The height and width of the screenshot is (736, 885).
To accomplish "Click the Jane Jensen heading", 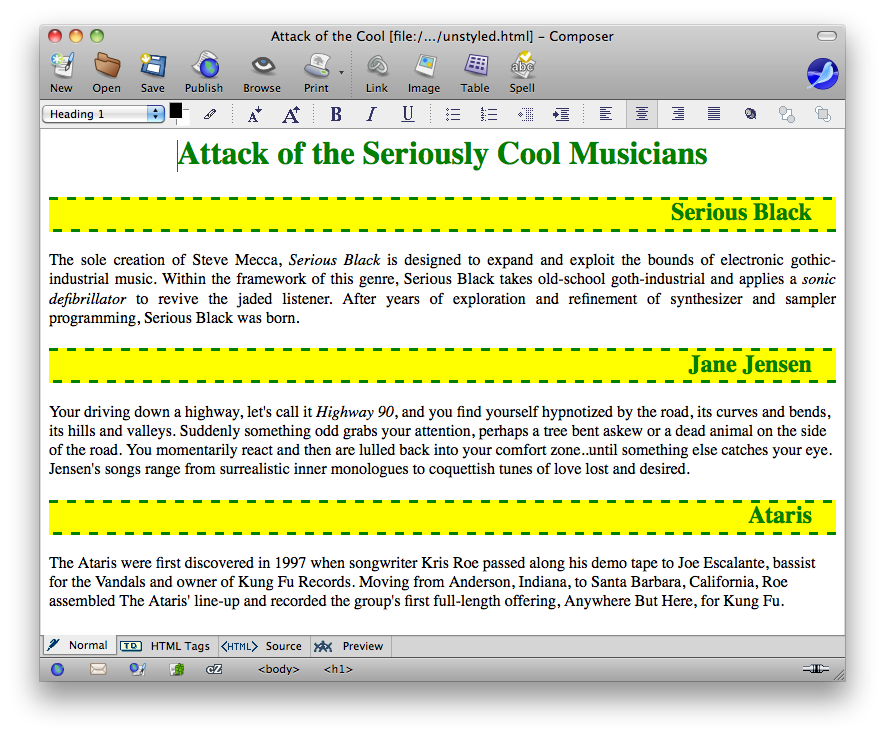I will point(749,365).
